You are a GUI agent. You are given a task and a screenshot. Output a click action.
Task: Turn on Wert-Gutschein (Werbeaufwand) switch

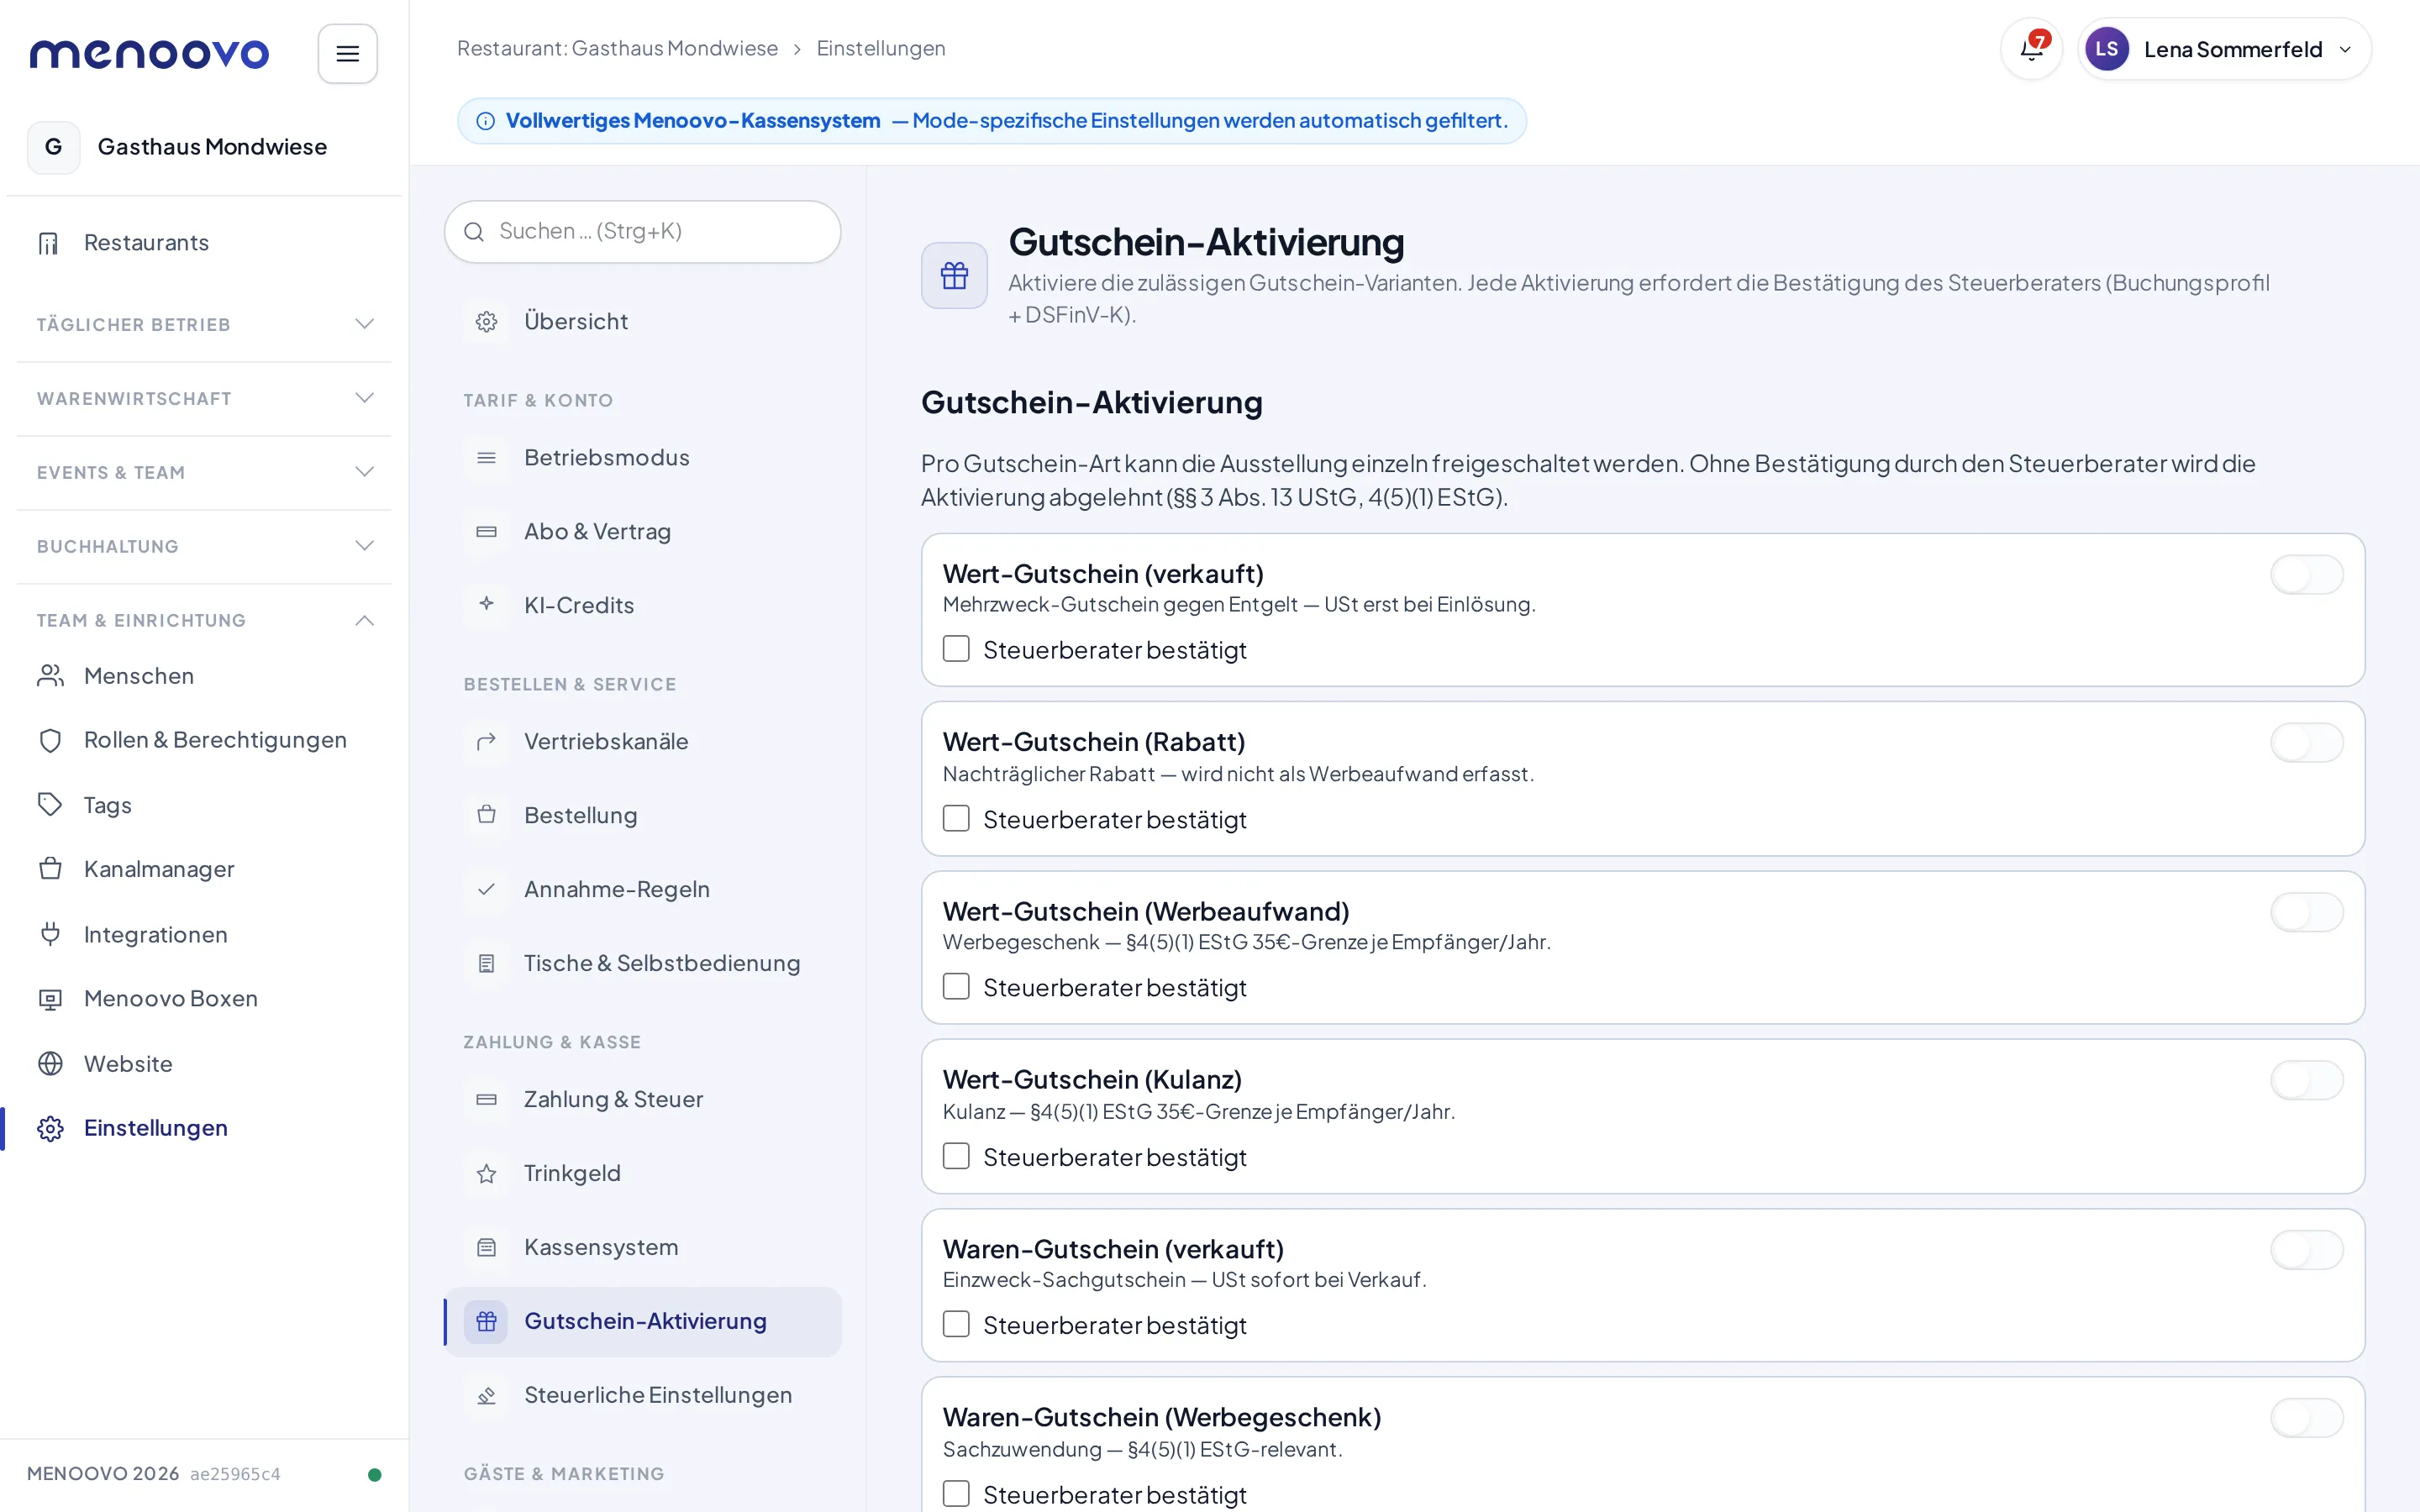[x=2306, y=912]
